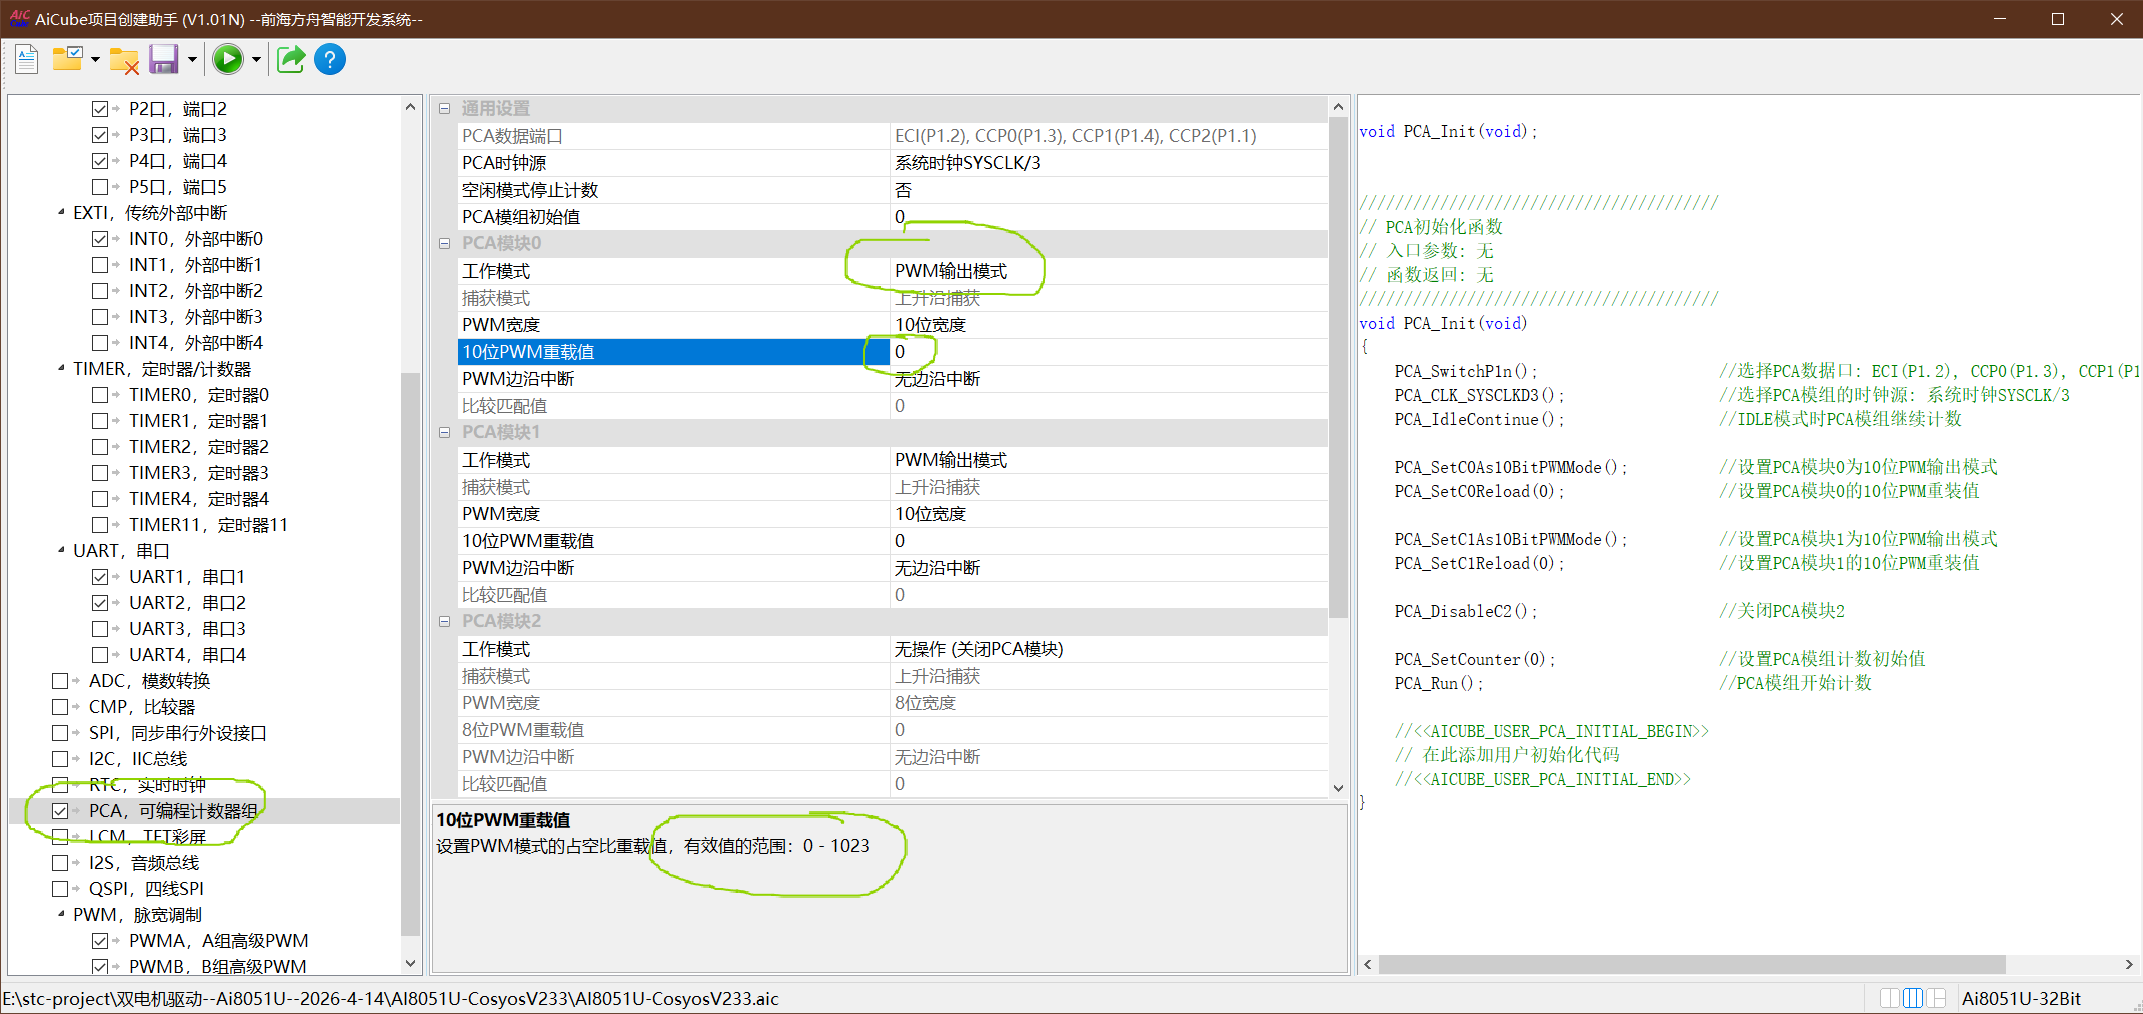2143x1014 pixels.
Task: Click AiCube app logo in title bar
Action: pyautogui.click(x=19, y=18)
